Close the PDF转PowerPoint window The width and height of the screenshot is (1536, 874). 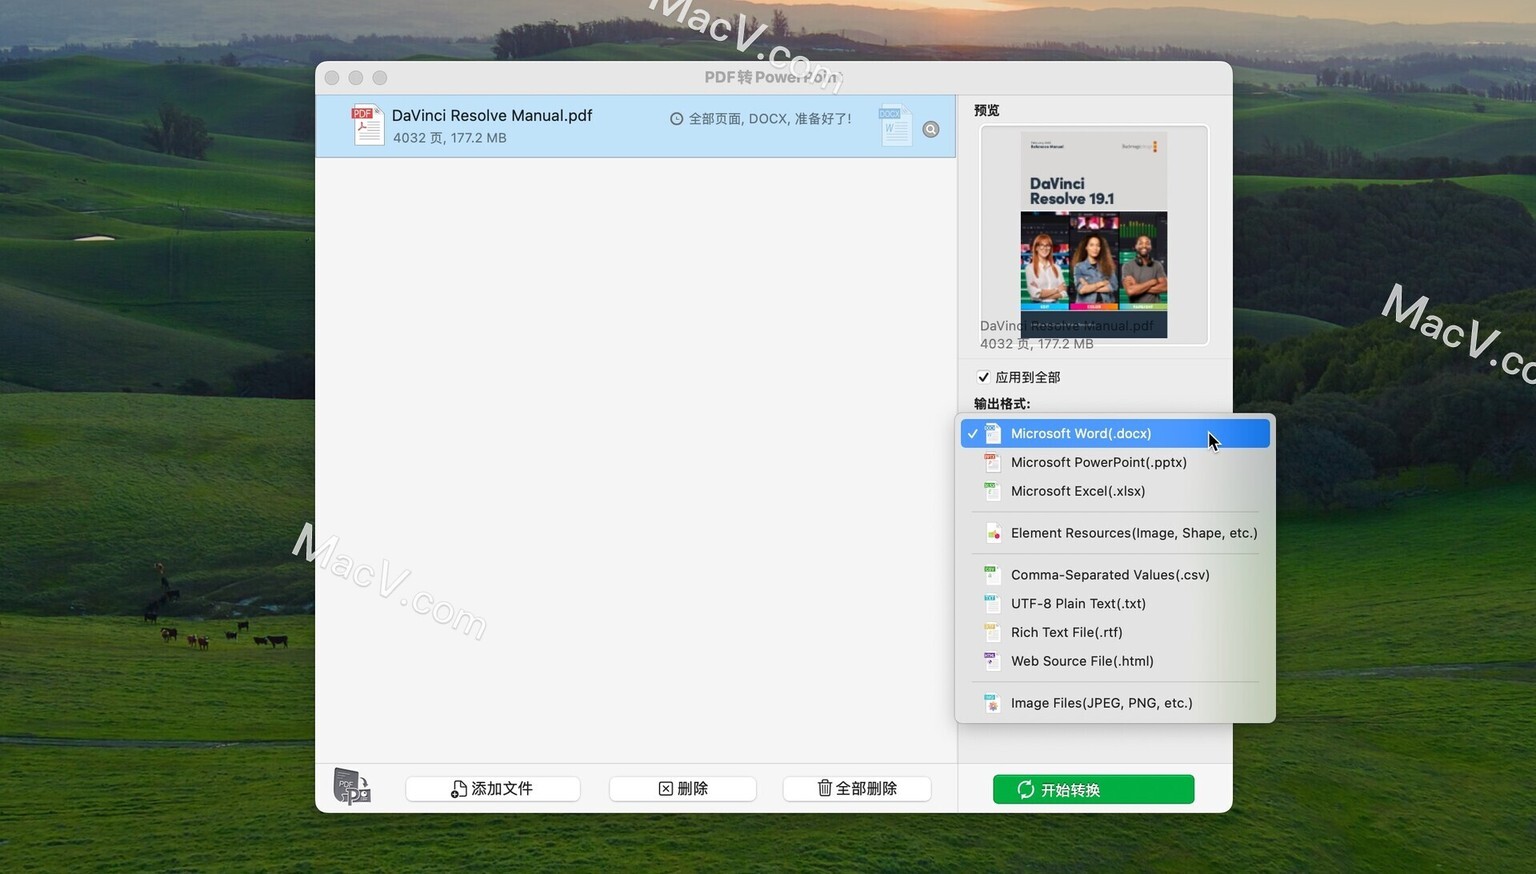point(332,78)
